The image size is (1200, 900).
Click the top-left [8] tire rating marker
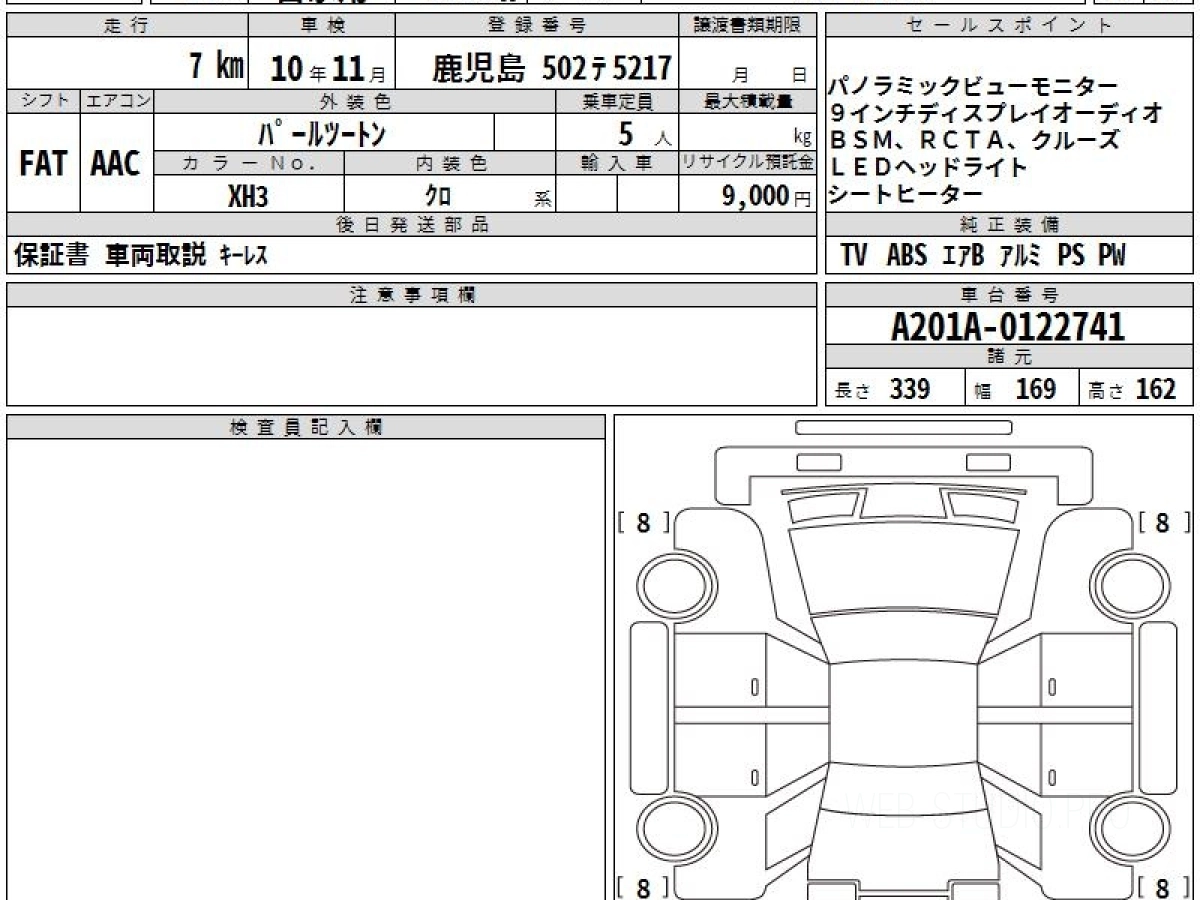(642, 522)
